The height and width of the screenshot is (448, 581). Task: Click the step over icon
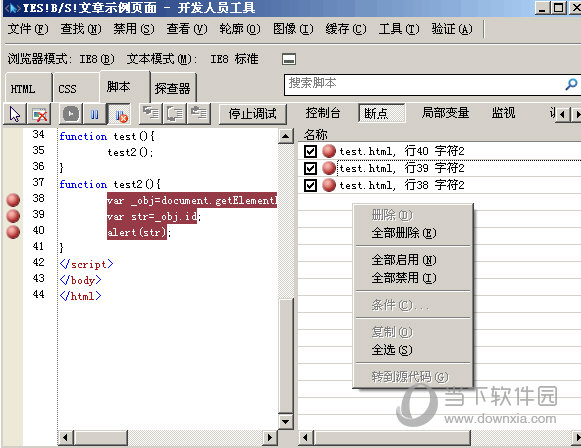pyautogui.click(x=175, y=114)
